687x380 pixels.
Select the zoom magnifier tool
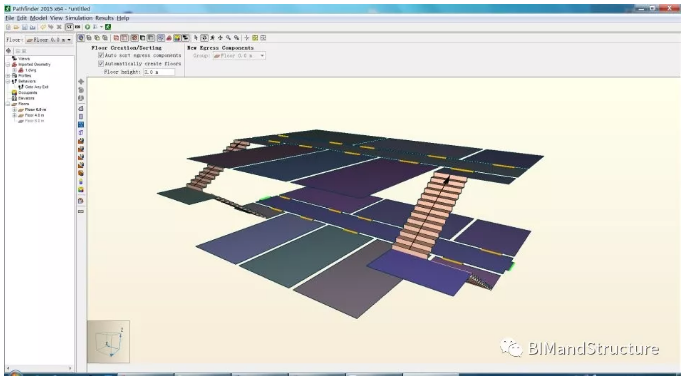(x=228, y=38)
